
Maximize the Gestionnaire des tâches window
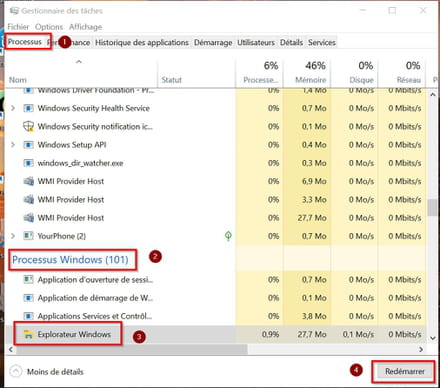392,11
